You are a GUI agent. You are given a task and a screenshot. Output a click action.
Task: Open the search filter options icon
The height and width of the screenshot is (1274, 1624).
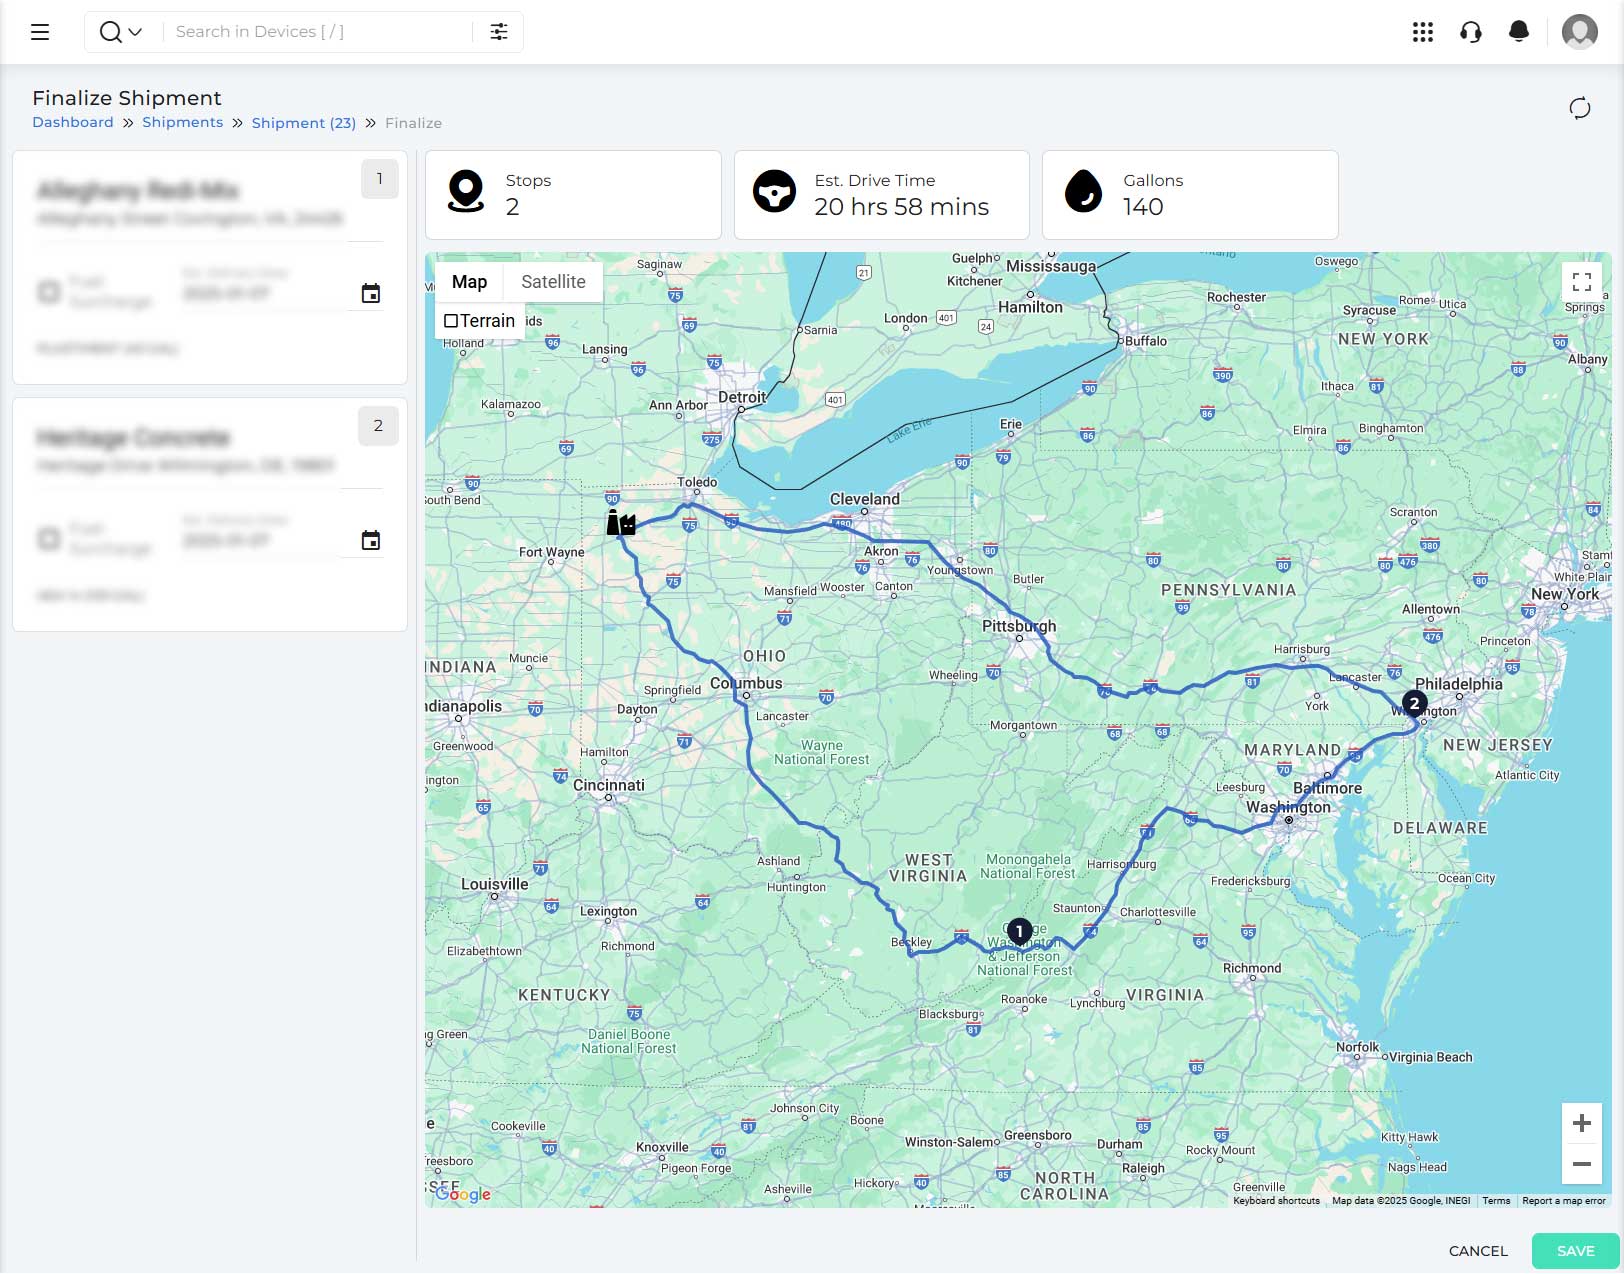[x=499, y=32]
